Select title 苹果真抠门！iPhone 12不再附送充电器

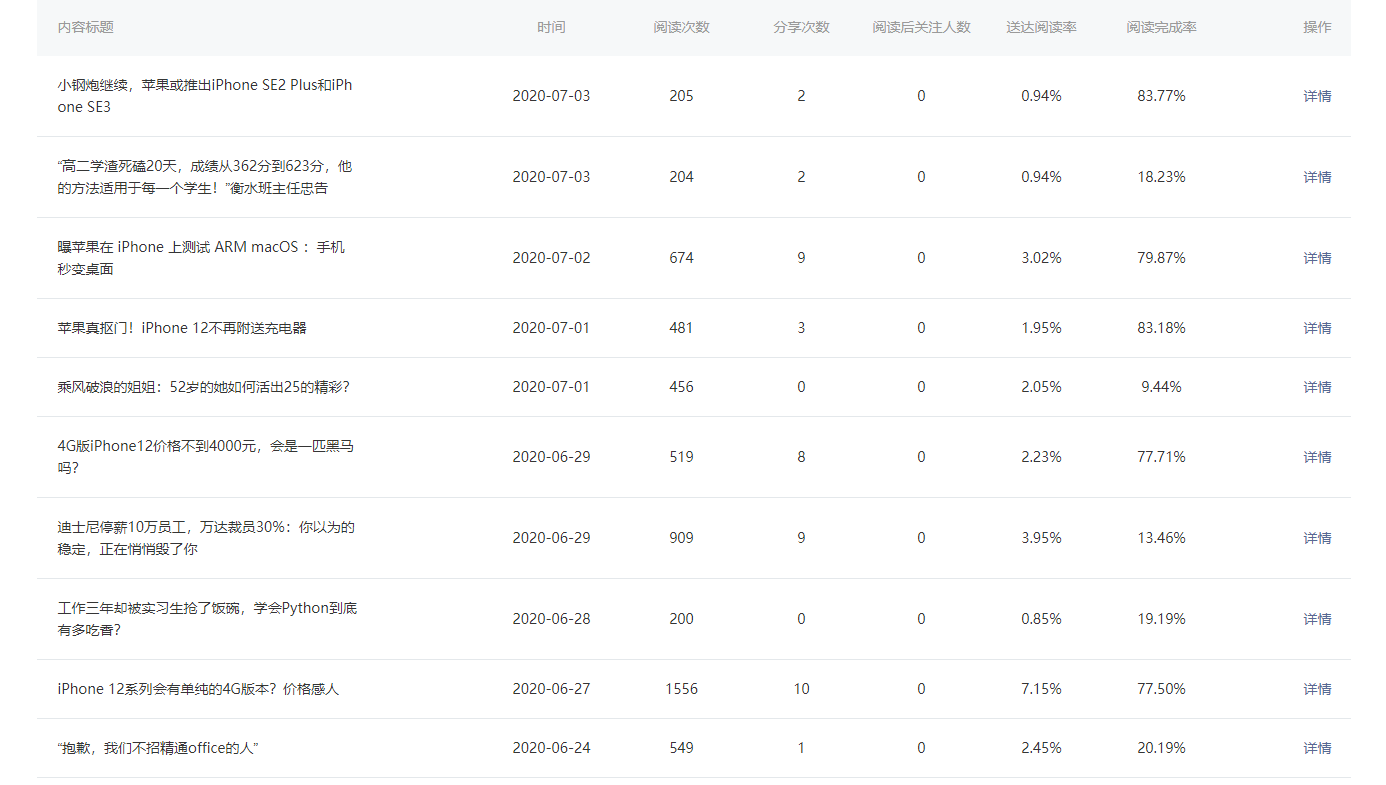point(182,328)
